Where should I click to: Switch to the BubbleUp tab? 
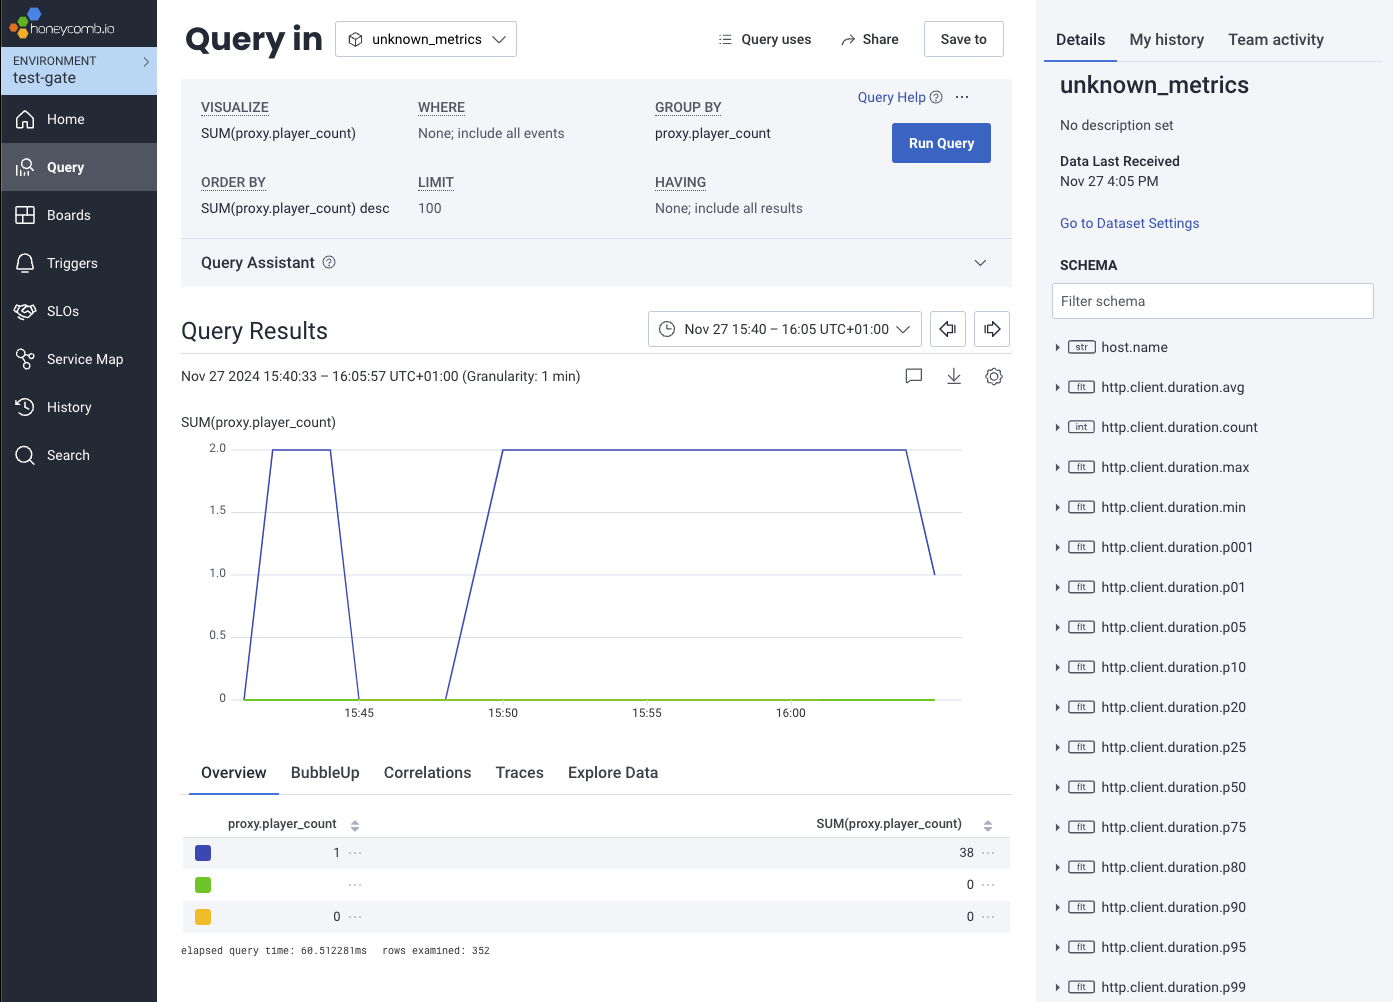pyautogui.click(x=325, y=772)
